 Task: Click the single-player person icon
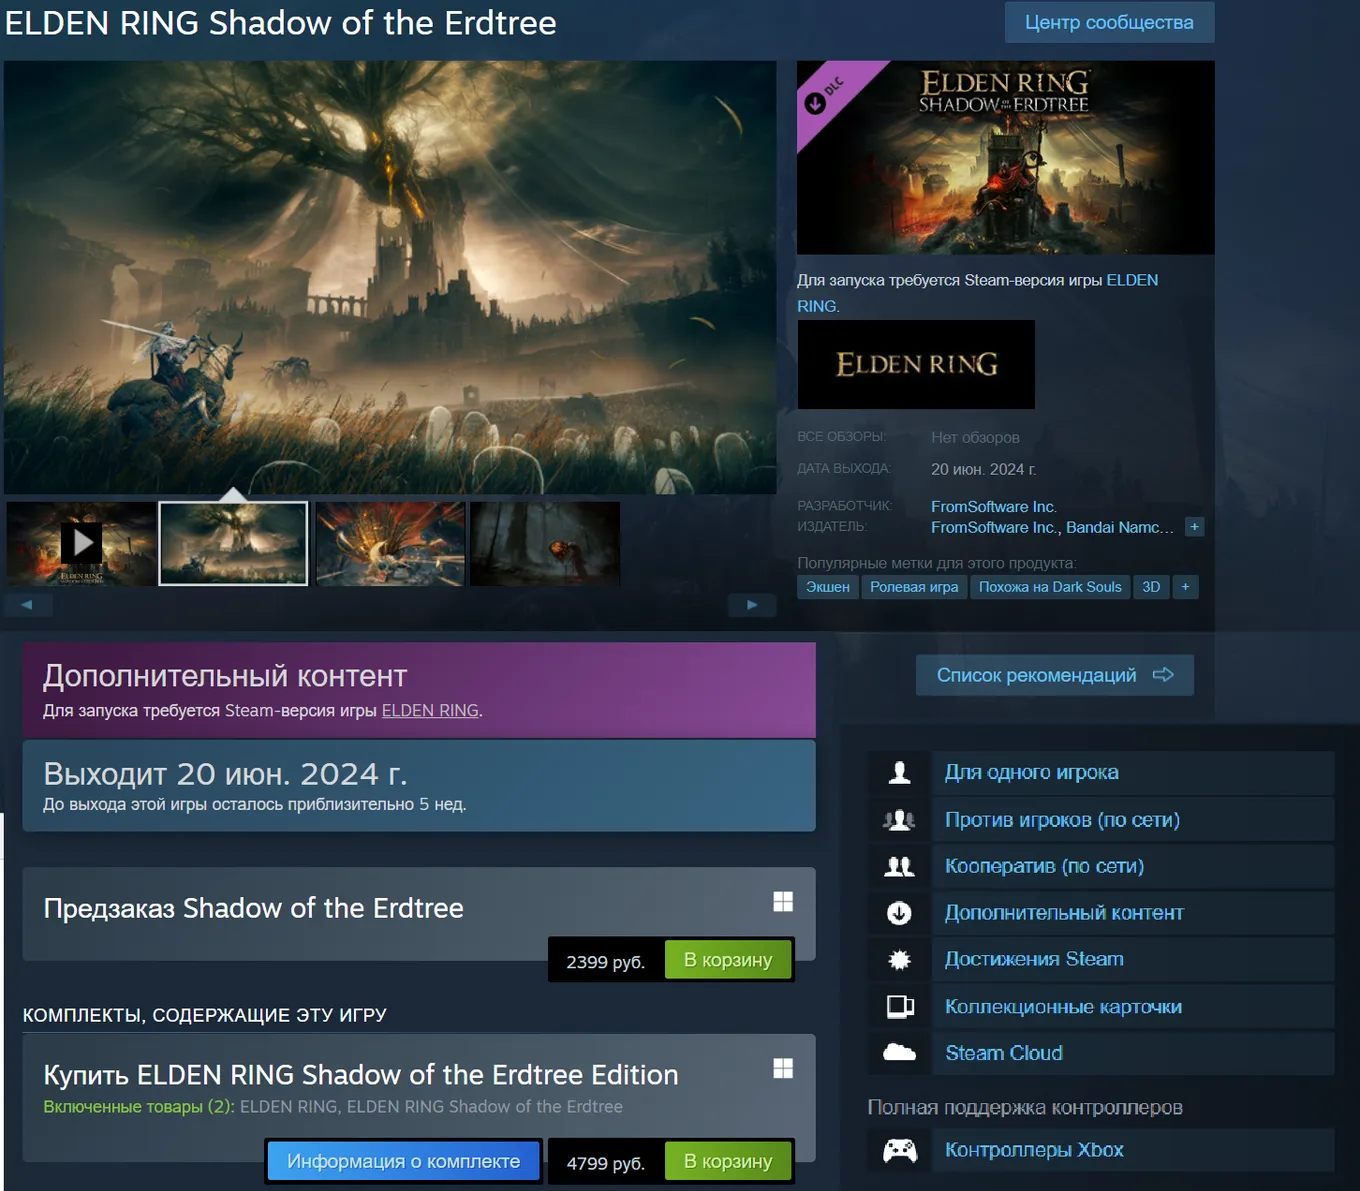(899, 772)
